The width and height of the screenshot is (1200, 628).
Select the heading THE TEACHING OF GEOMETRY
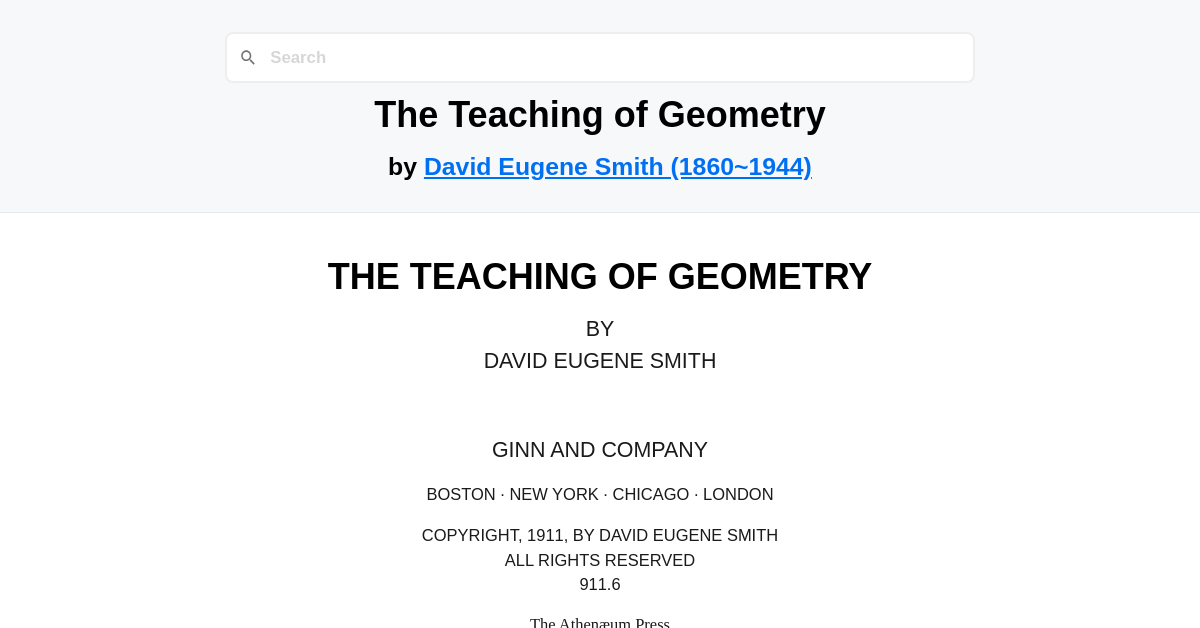600,277
